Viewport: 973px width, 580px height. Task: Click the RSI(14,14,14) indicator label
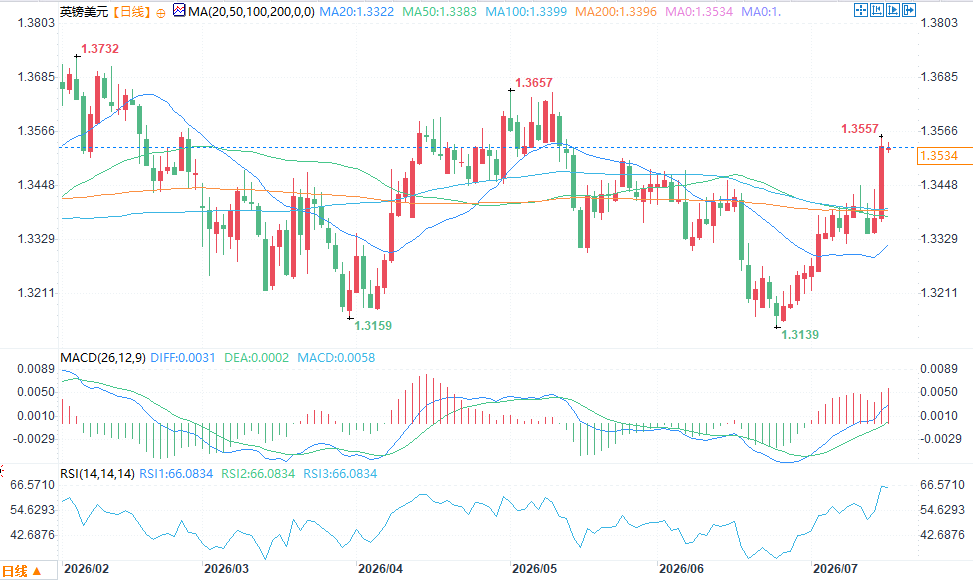click(x=97, y=474)
